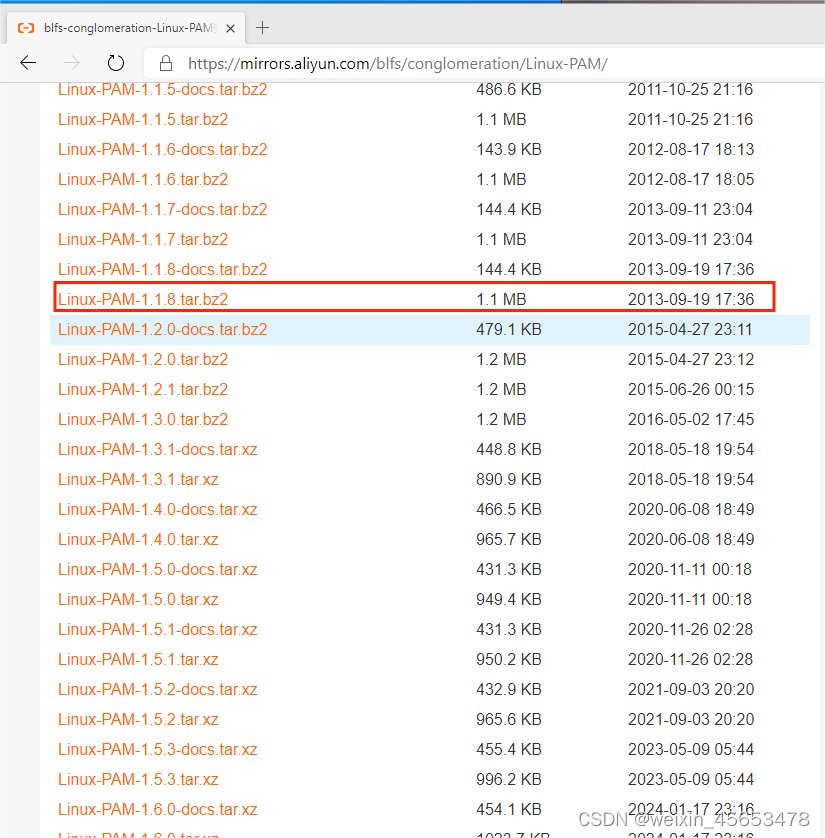Click the 950.2 KB size value
825x838 pixels.
click(x=509, y=659)
